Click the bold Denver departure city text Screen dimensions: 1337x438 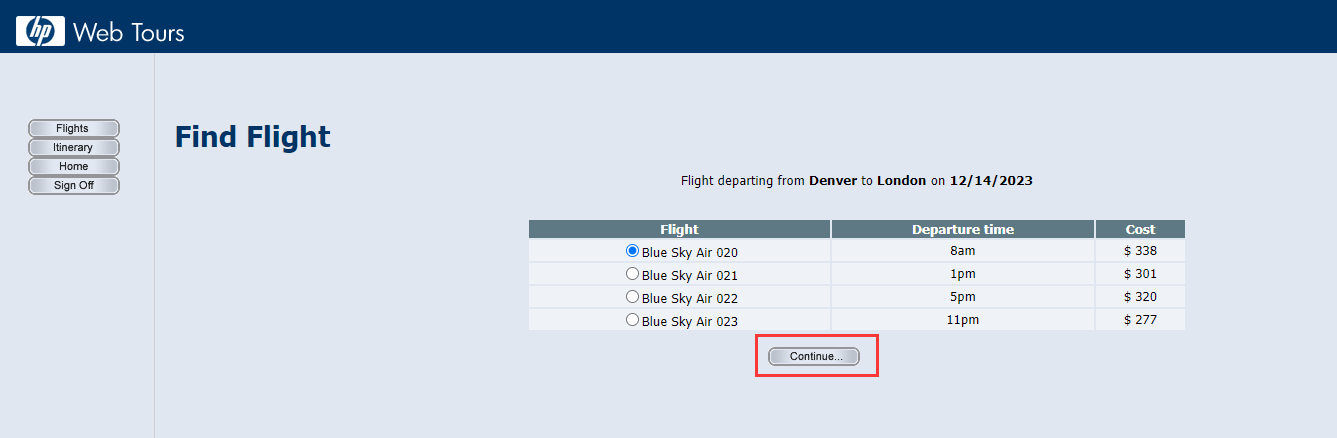click(832, 181)
